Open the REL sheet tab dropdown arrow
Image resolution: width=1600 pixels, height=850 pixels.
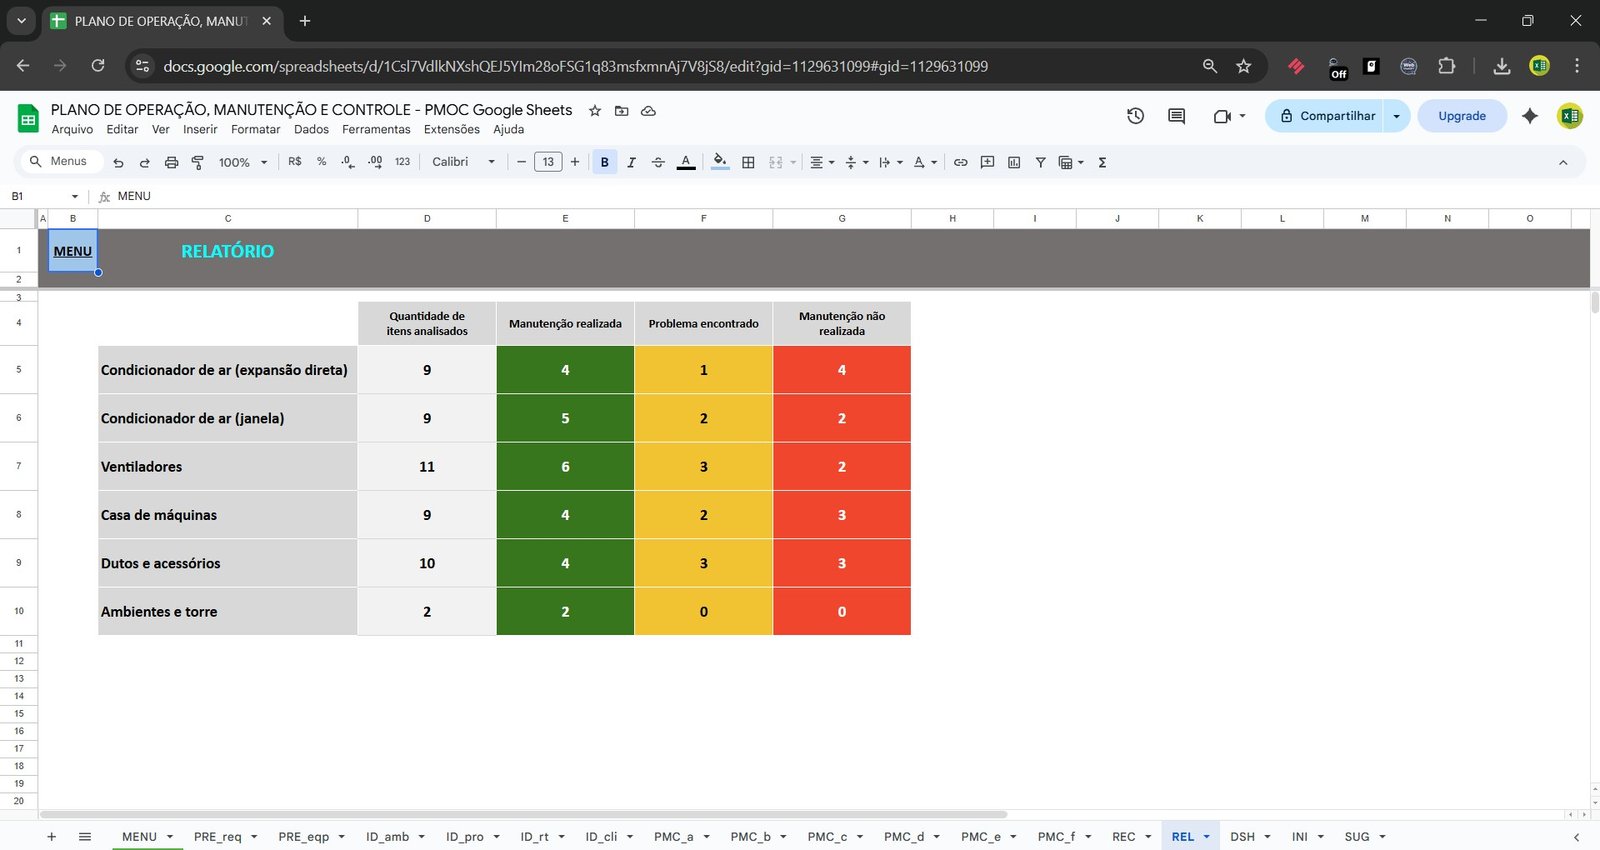pos(1207,837)
